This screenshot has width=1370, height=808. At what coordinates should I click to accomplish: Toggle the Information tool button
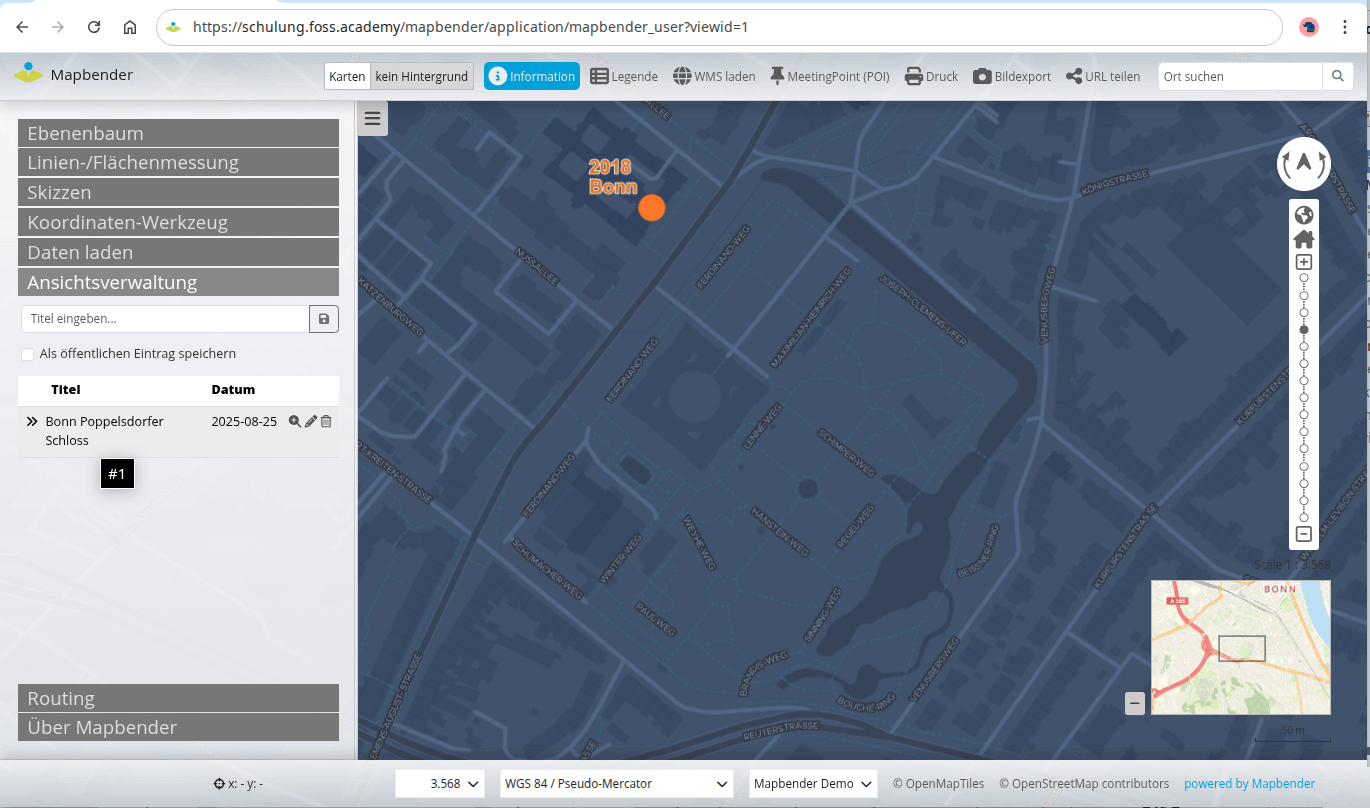point(532,76)
